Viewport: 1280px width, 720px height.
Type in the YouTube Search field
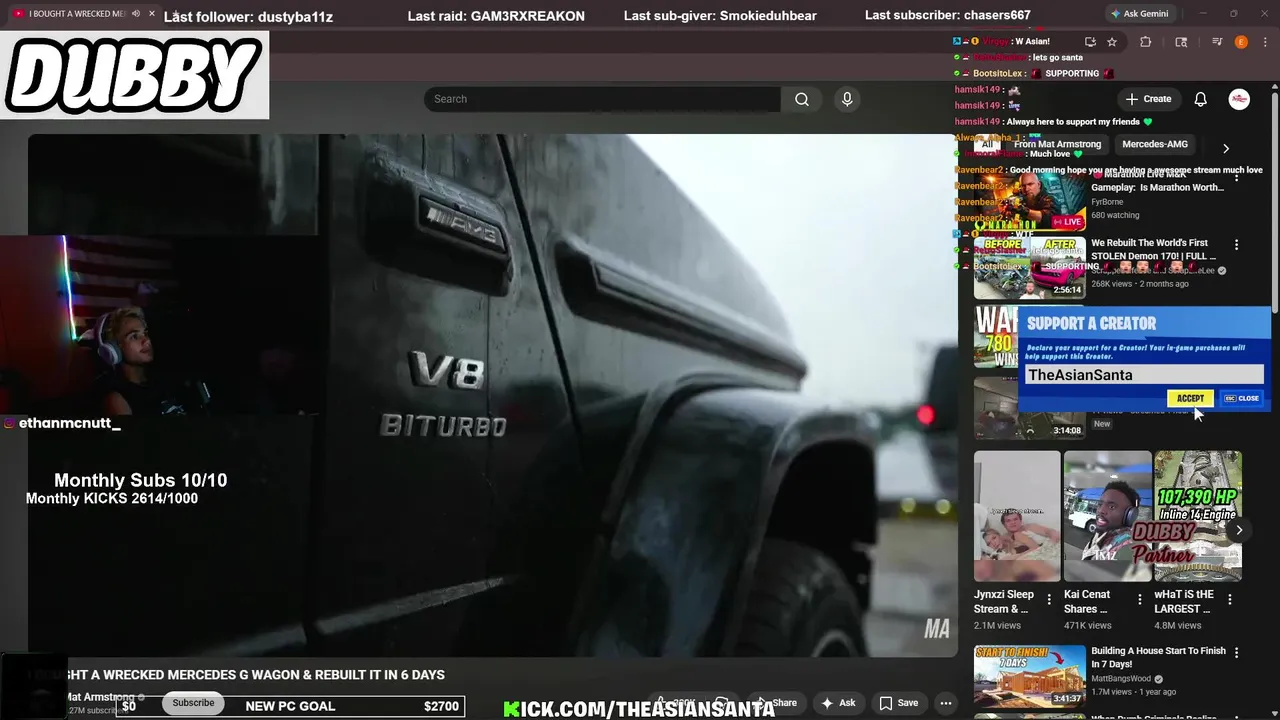(x=603, y=99)
